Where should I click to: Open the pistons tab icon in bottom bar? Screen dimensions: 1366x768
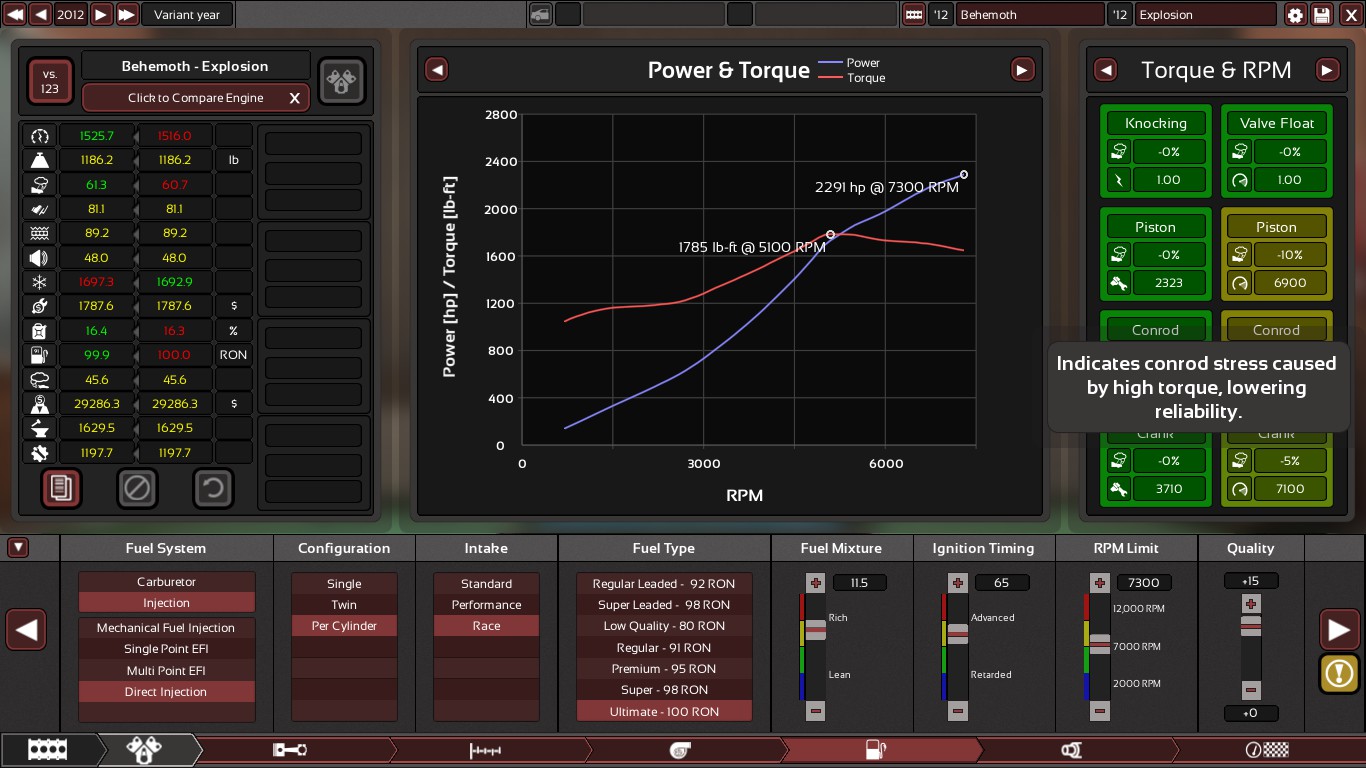142,750
